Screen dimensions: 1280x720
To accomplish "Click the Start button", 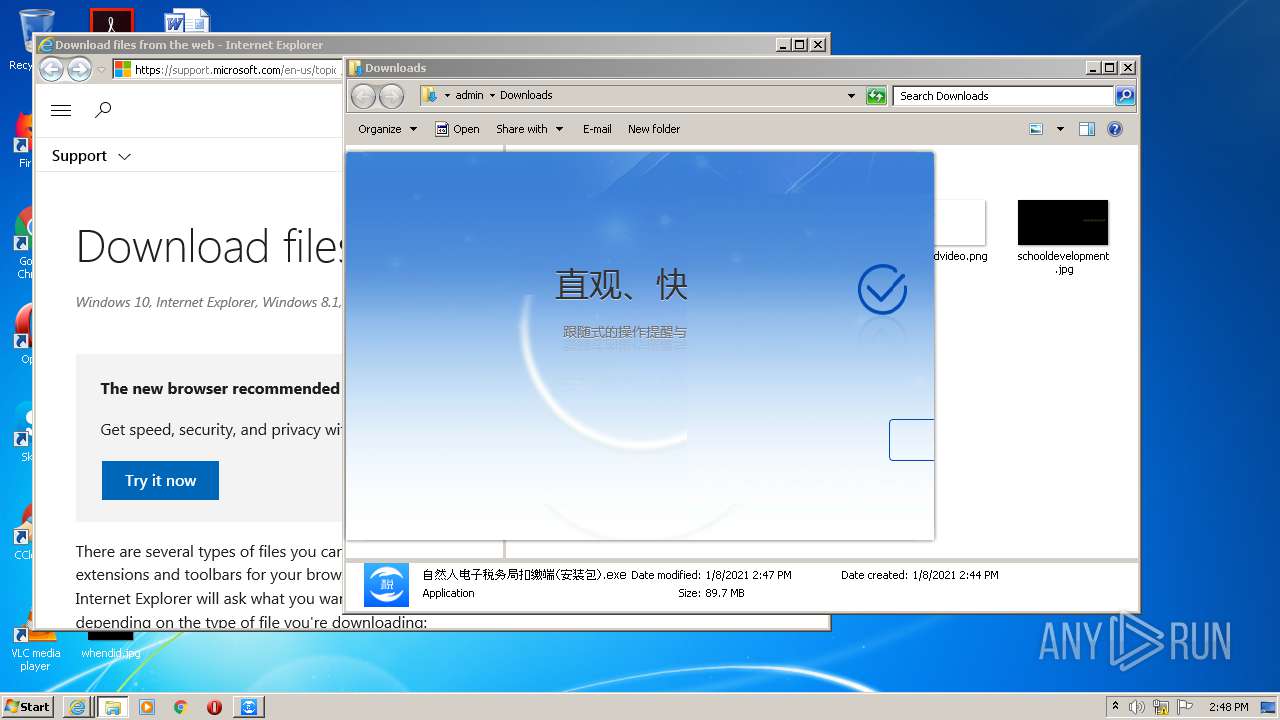I will tap(28, 706).
